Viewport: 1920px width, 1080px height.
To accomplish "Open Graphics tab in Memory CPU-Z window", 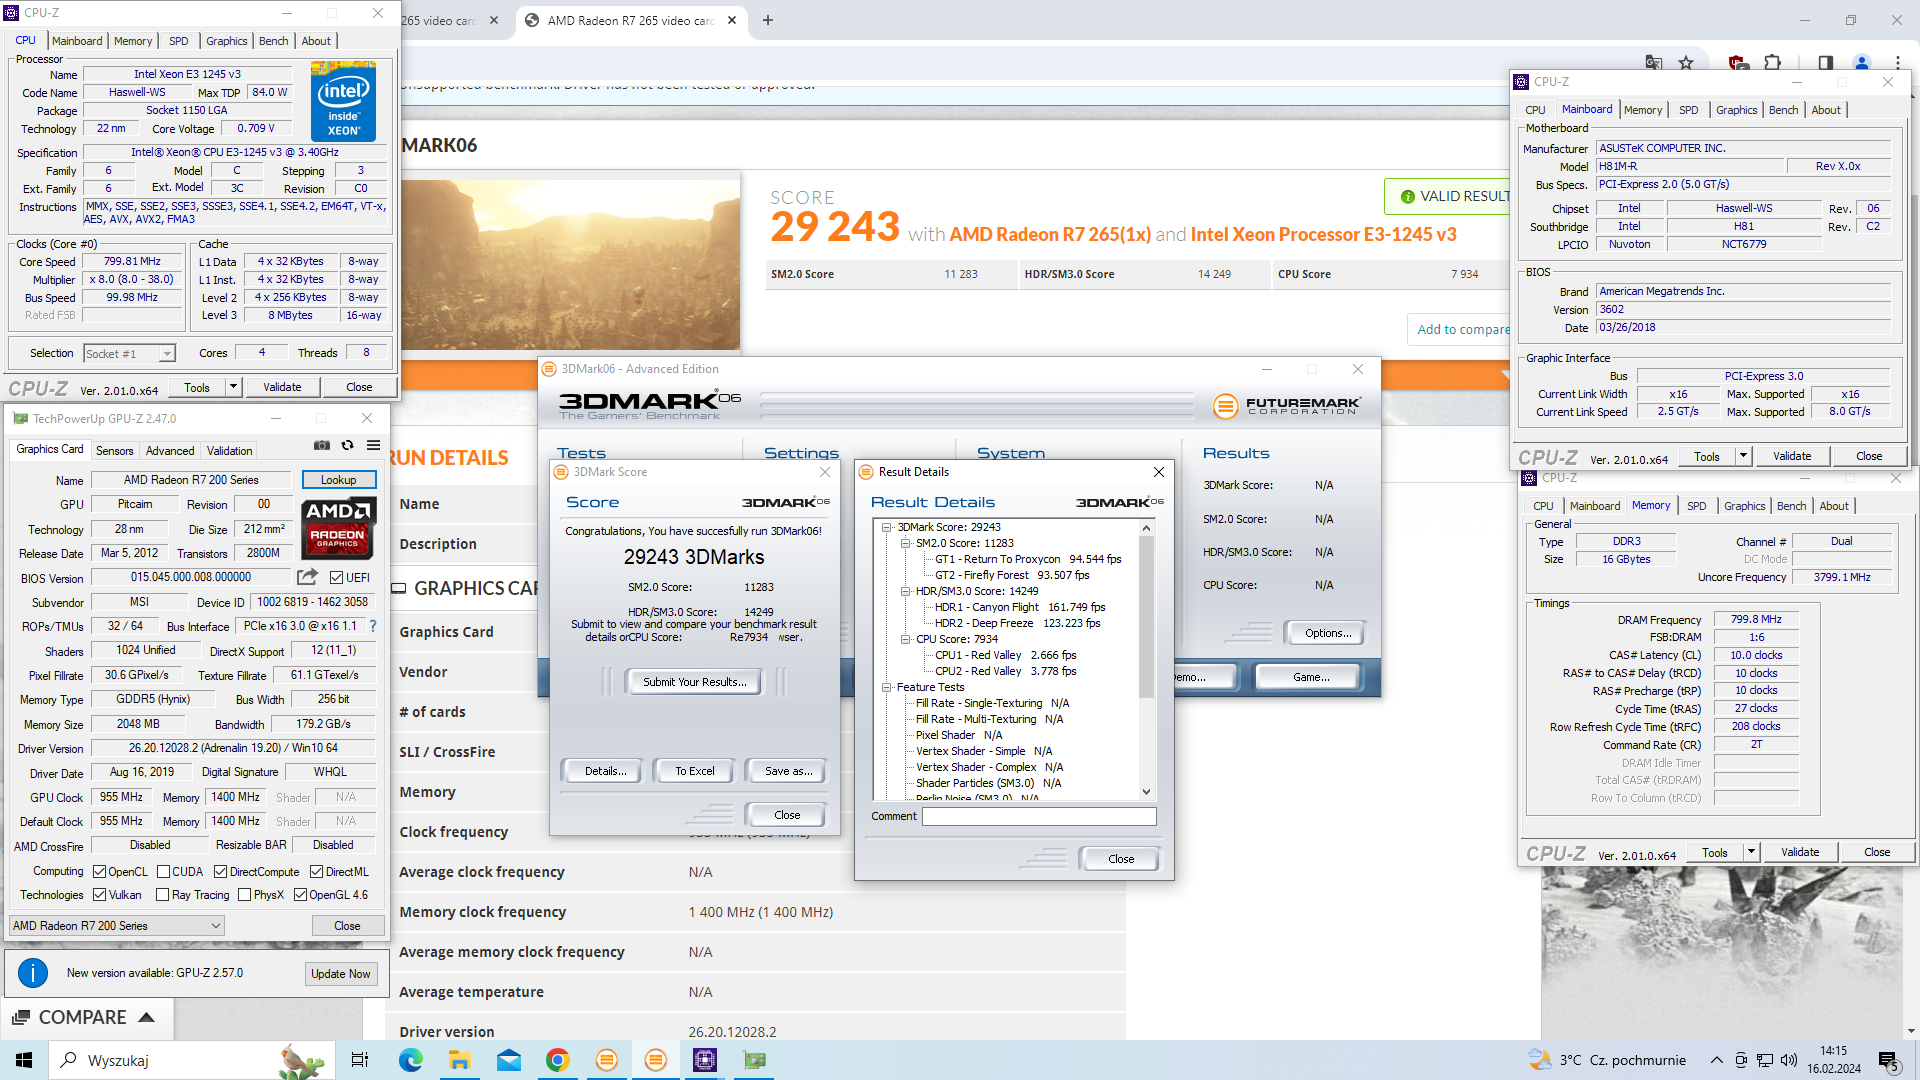I will point(1744,506).
